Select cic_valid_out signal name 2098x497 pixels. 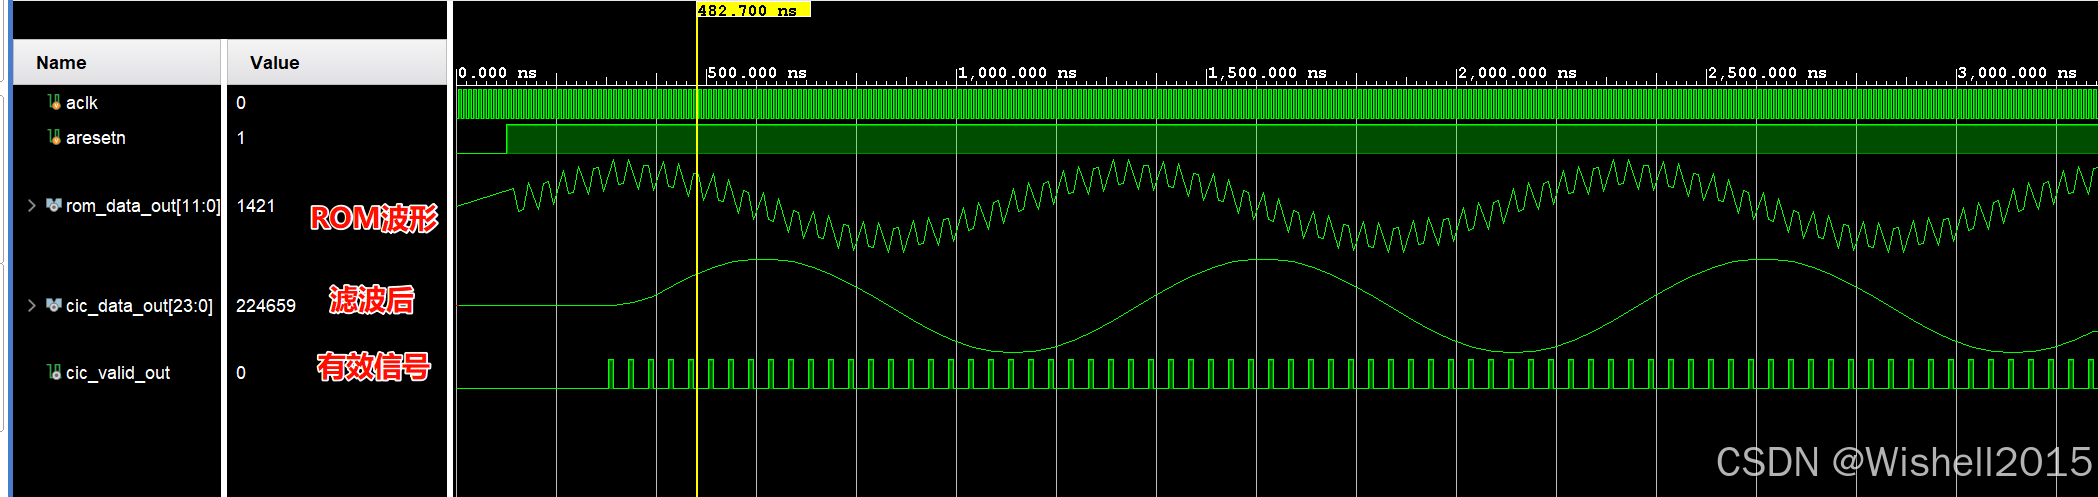[118, 373]
